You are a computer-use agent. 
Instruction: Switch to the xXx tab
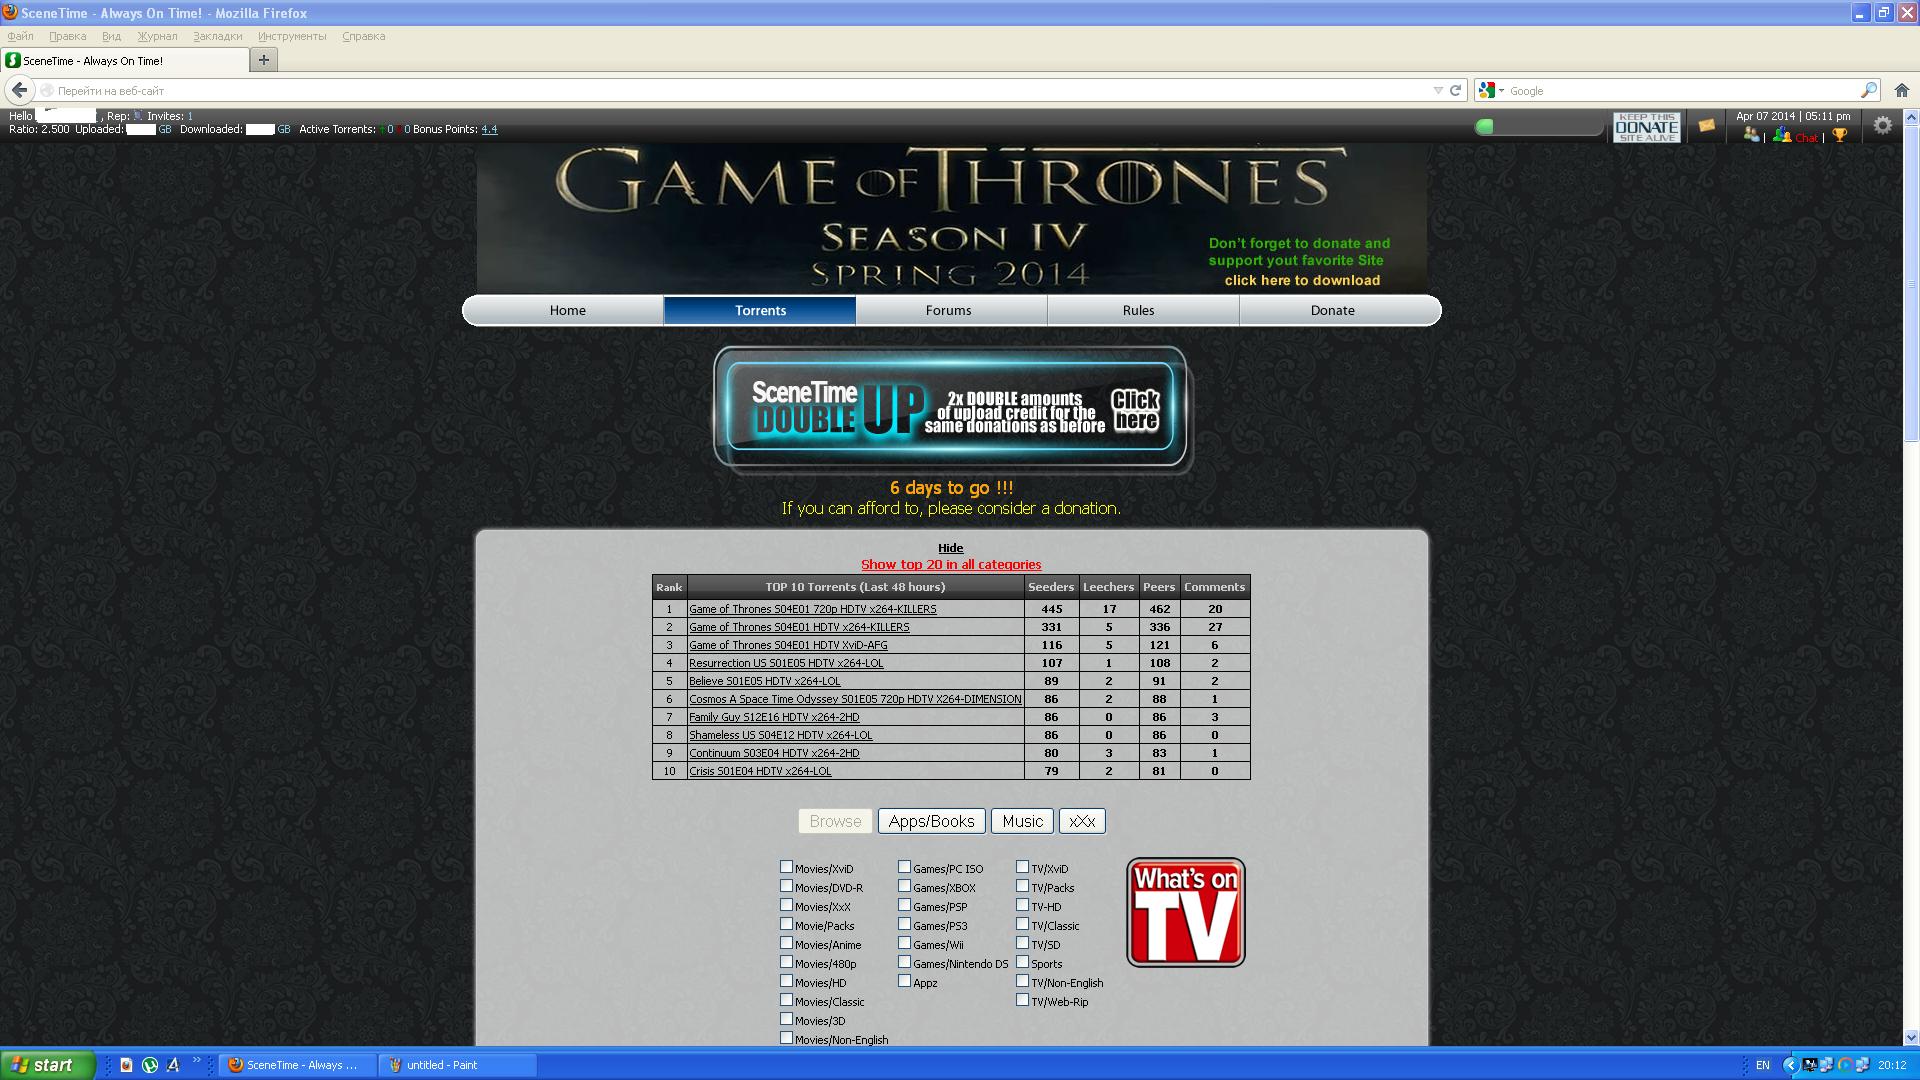1082,821
